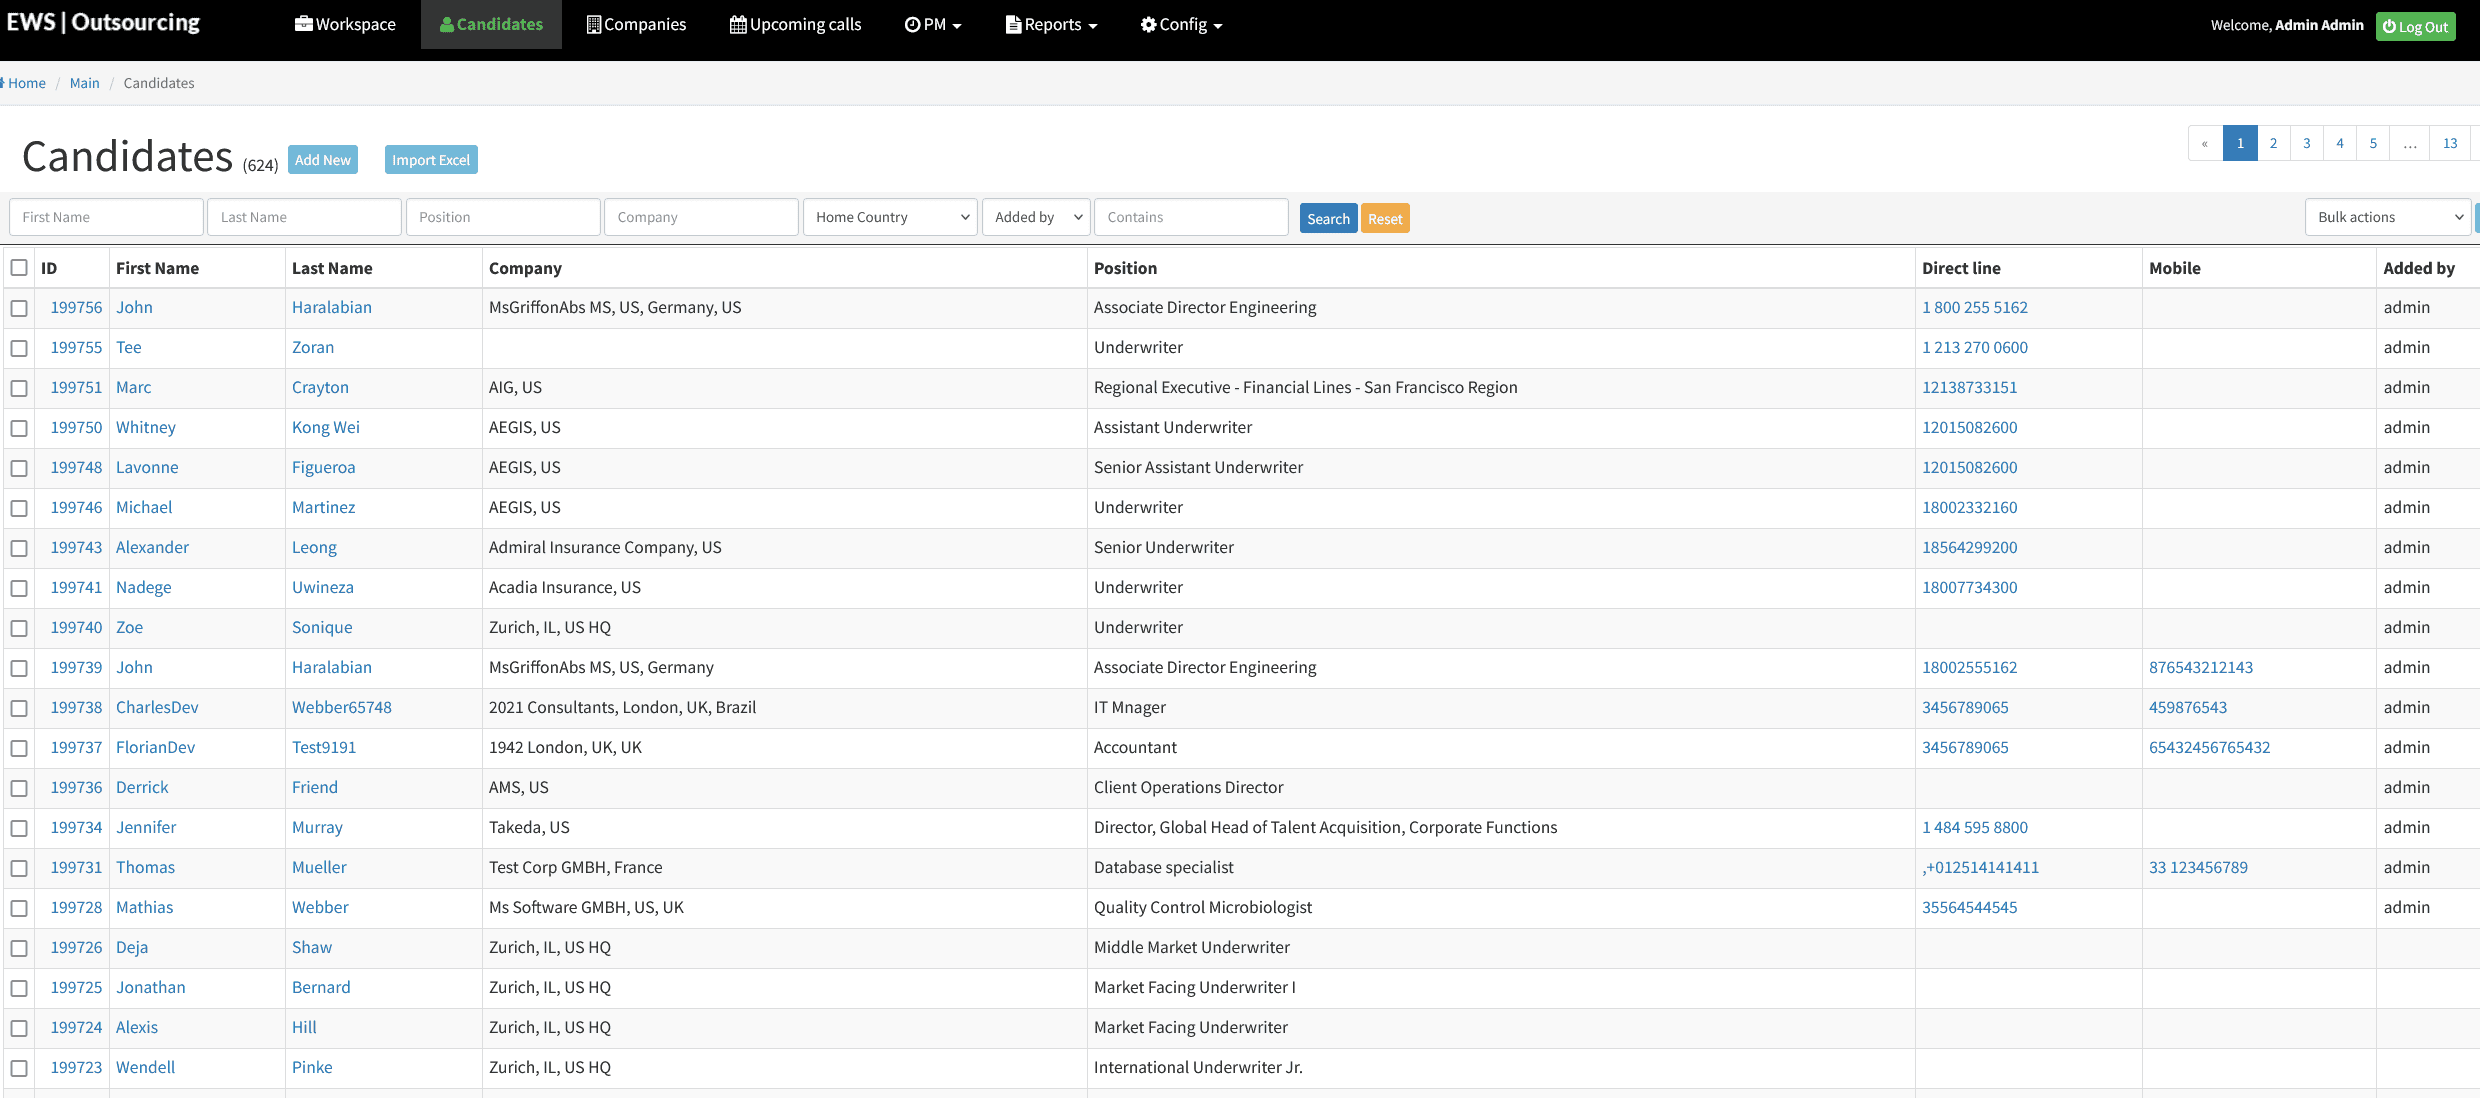Image resolution: width=2480 pixels, height=1098 pixels.
Task: Open last name Friend link
Action: tap(315, 787)
